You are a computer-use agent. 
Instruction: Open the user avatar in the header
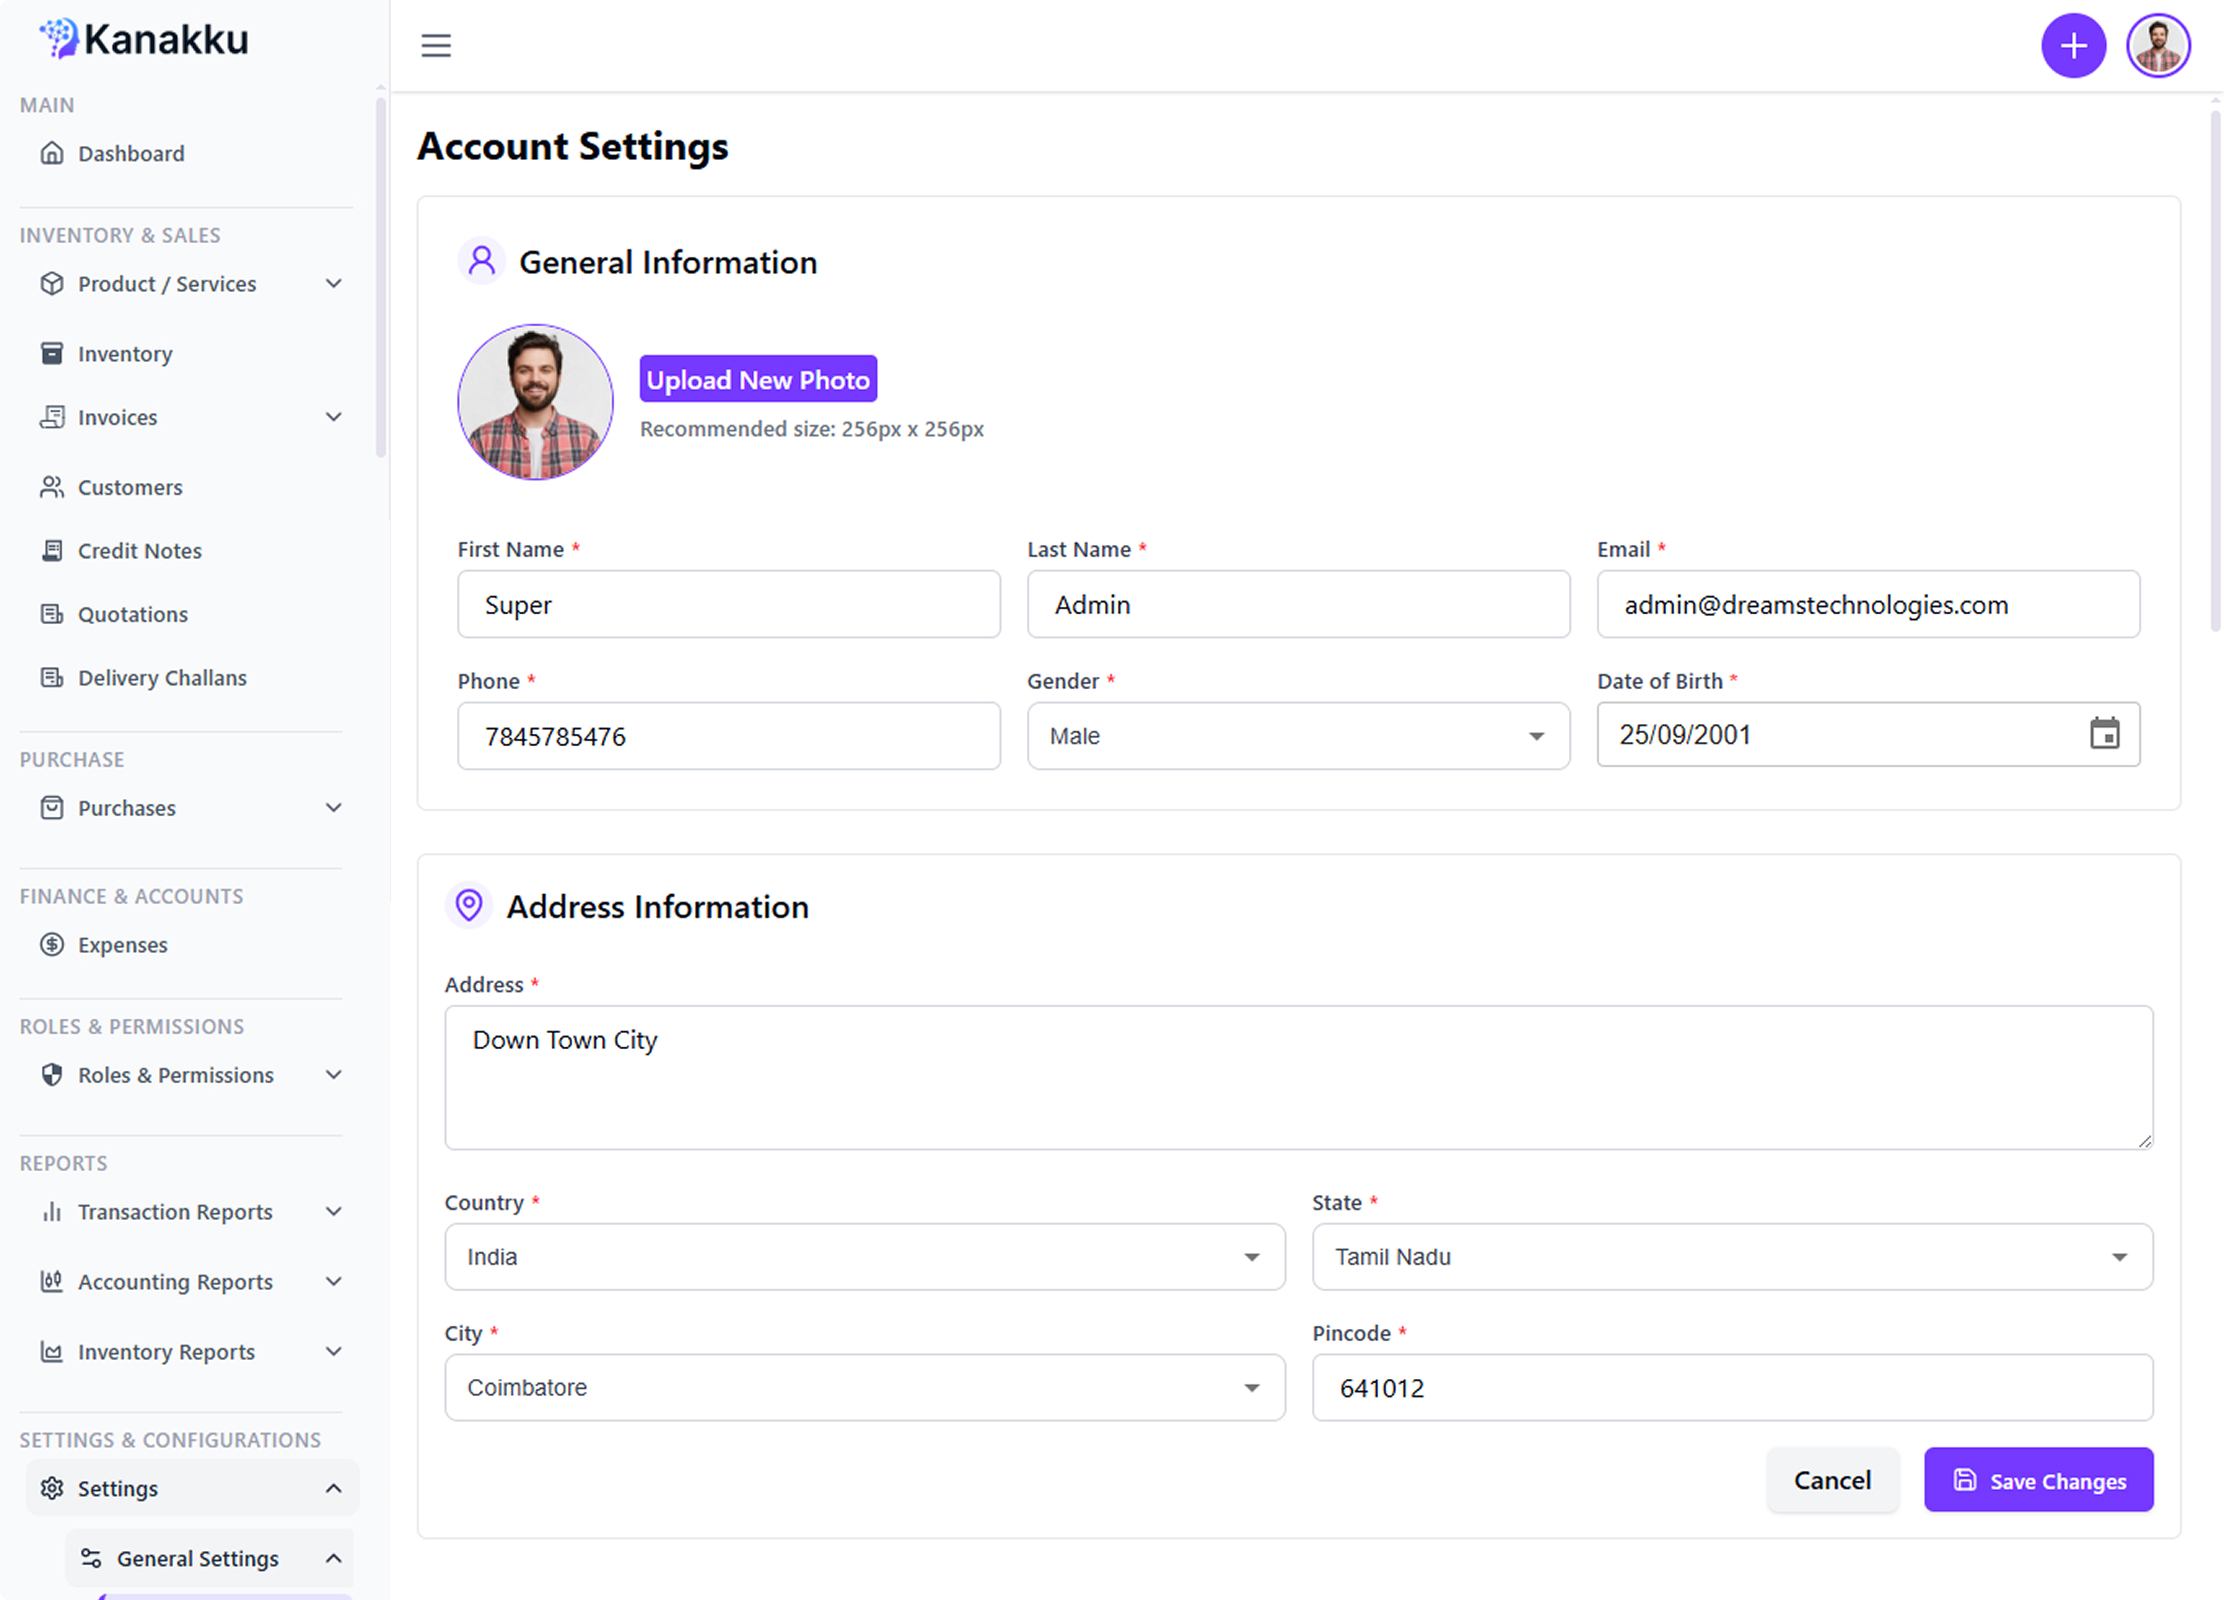[2158, 46]
